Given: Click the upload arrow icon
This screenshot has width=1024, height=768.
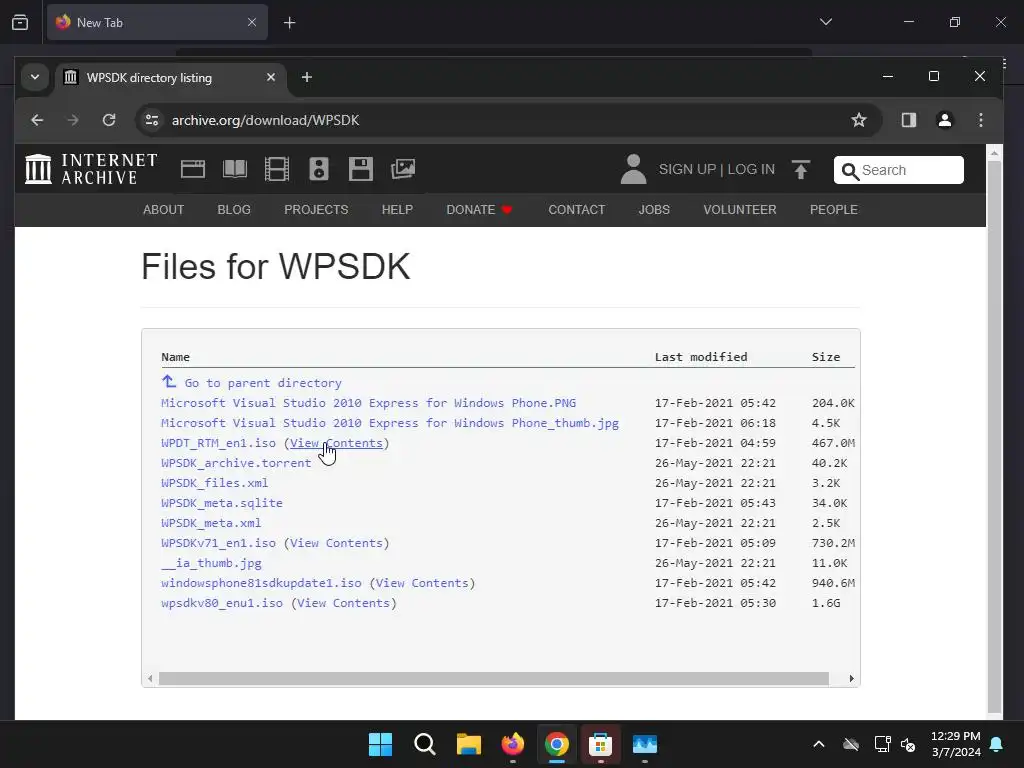Looking at the screenshot, I should coord(801,170).
